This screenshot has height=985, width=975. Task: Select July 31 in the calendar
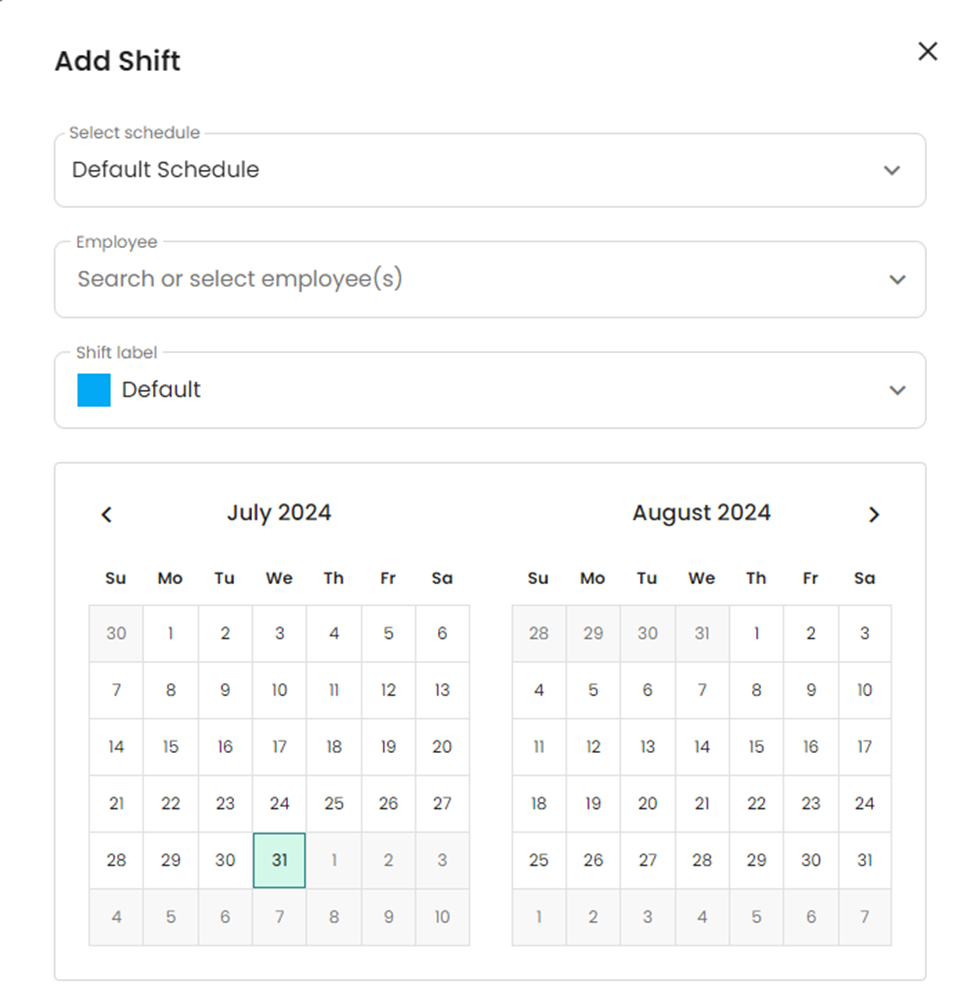[279, 860]
